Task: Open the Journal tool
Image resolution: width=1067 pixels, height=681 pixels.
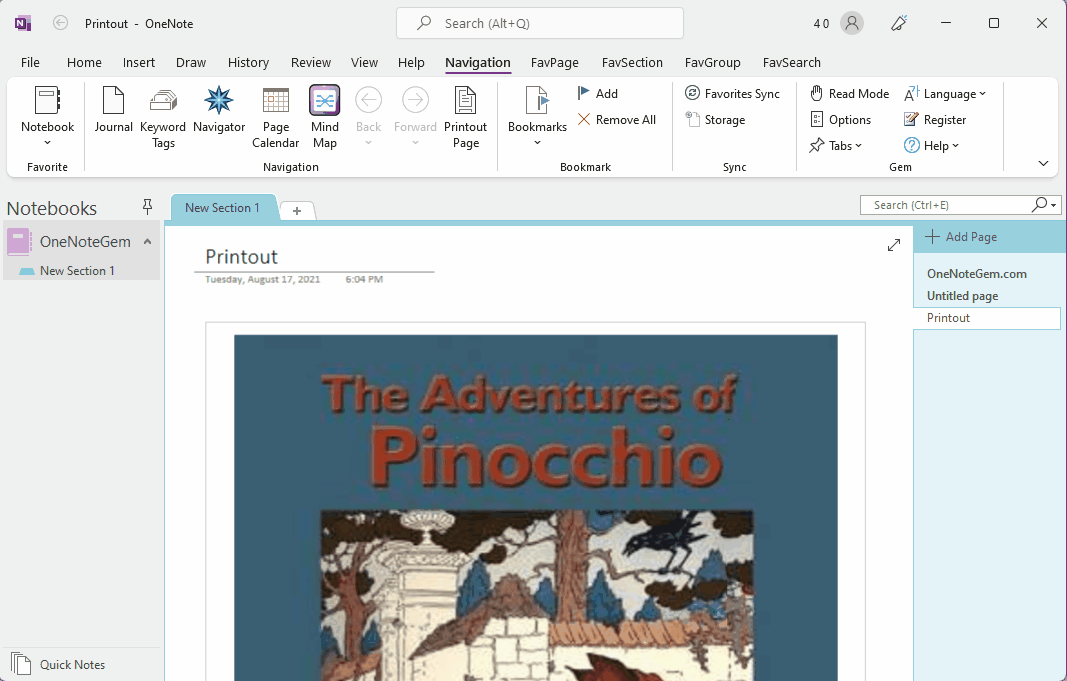Action: click(113, 109)
